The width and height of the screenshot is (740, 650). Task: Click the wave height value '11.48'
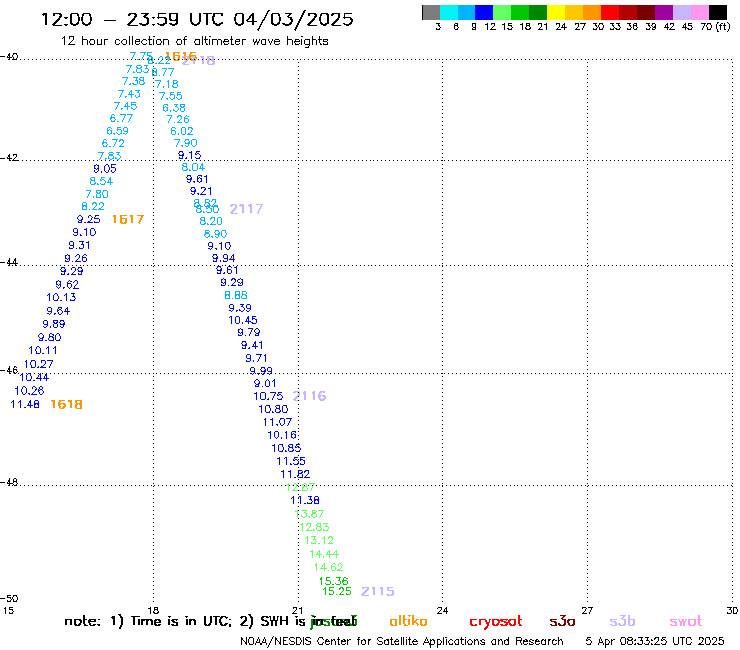pyautogui.click(x=25, y=405)
